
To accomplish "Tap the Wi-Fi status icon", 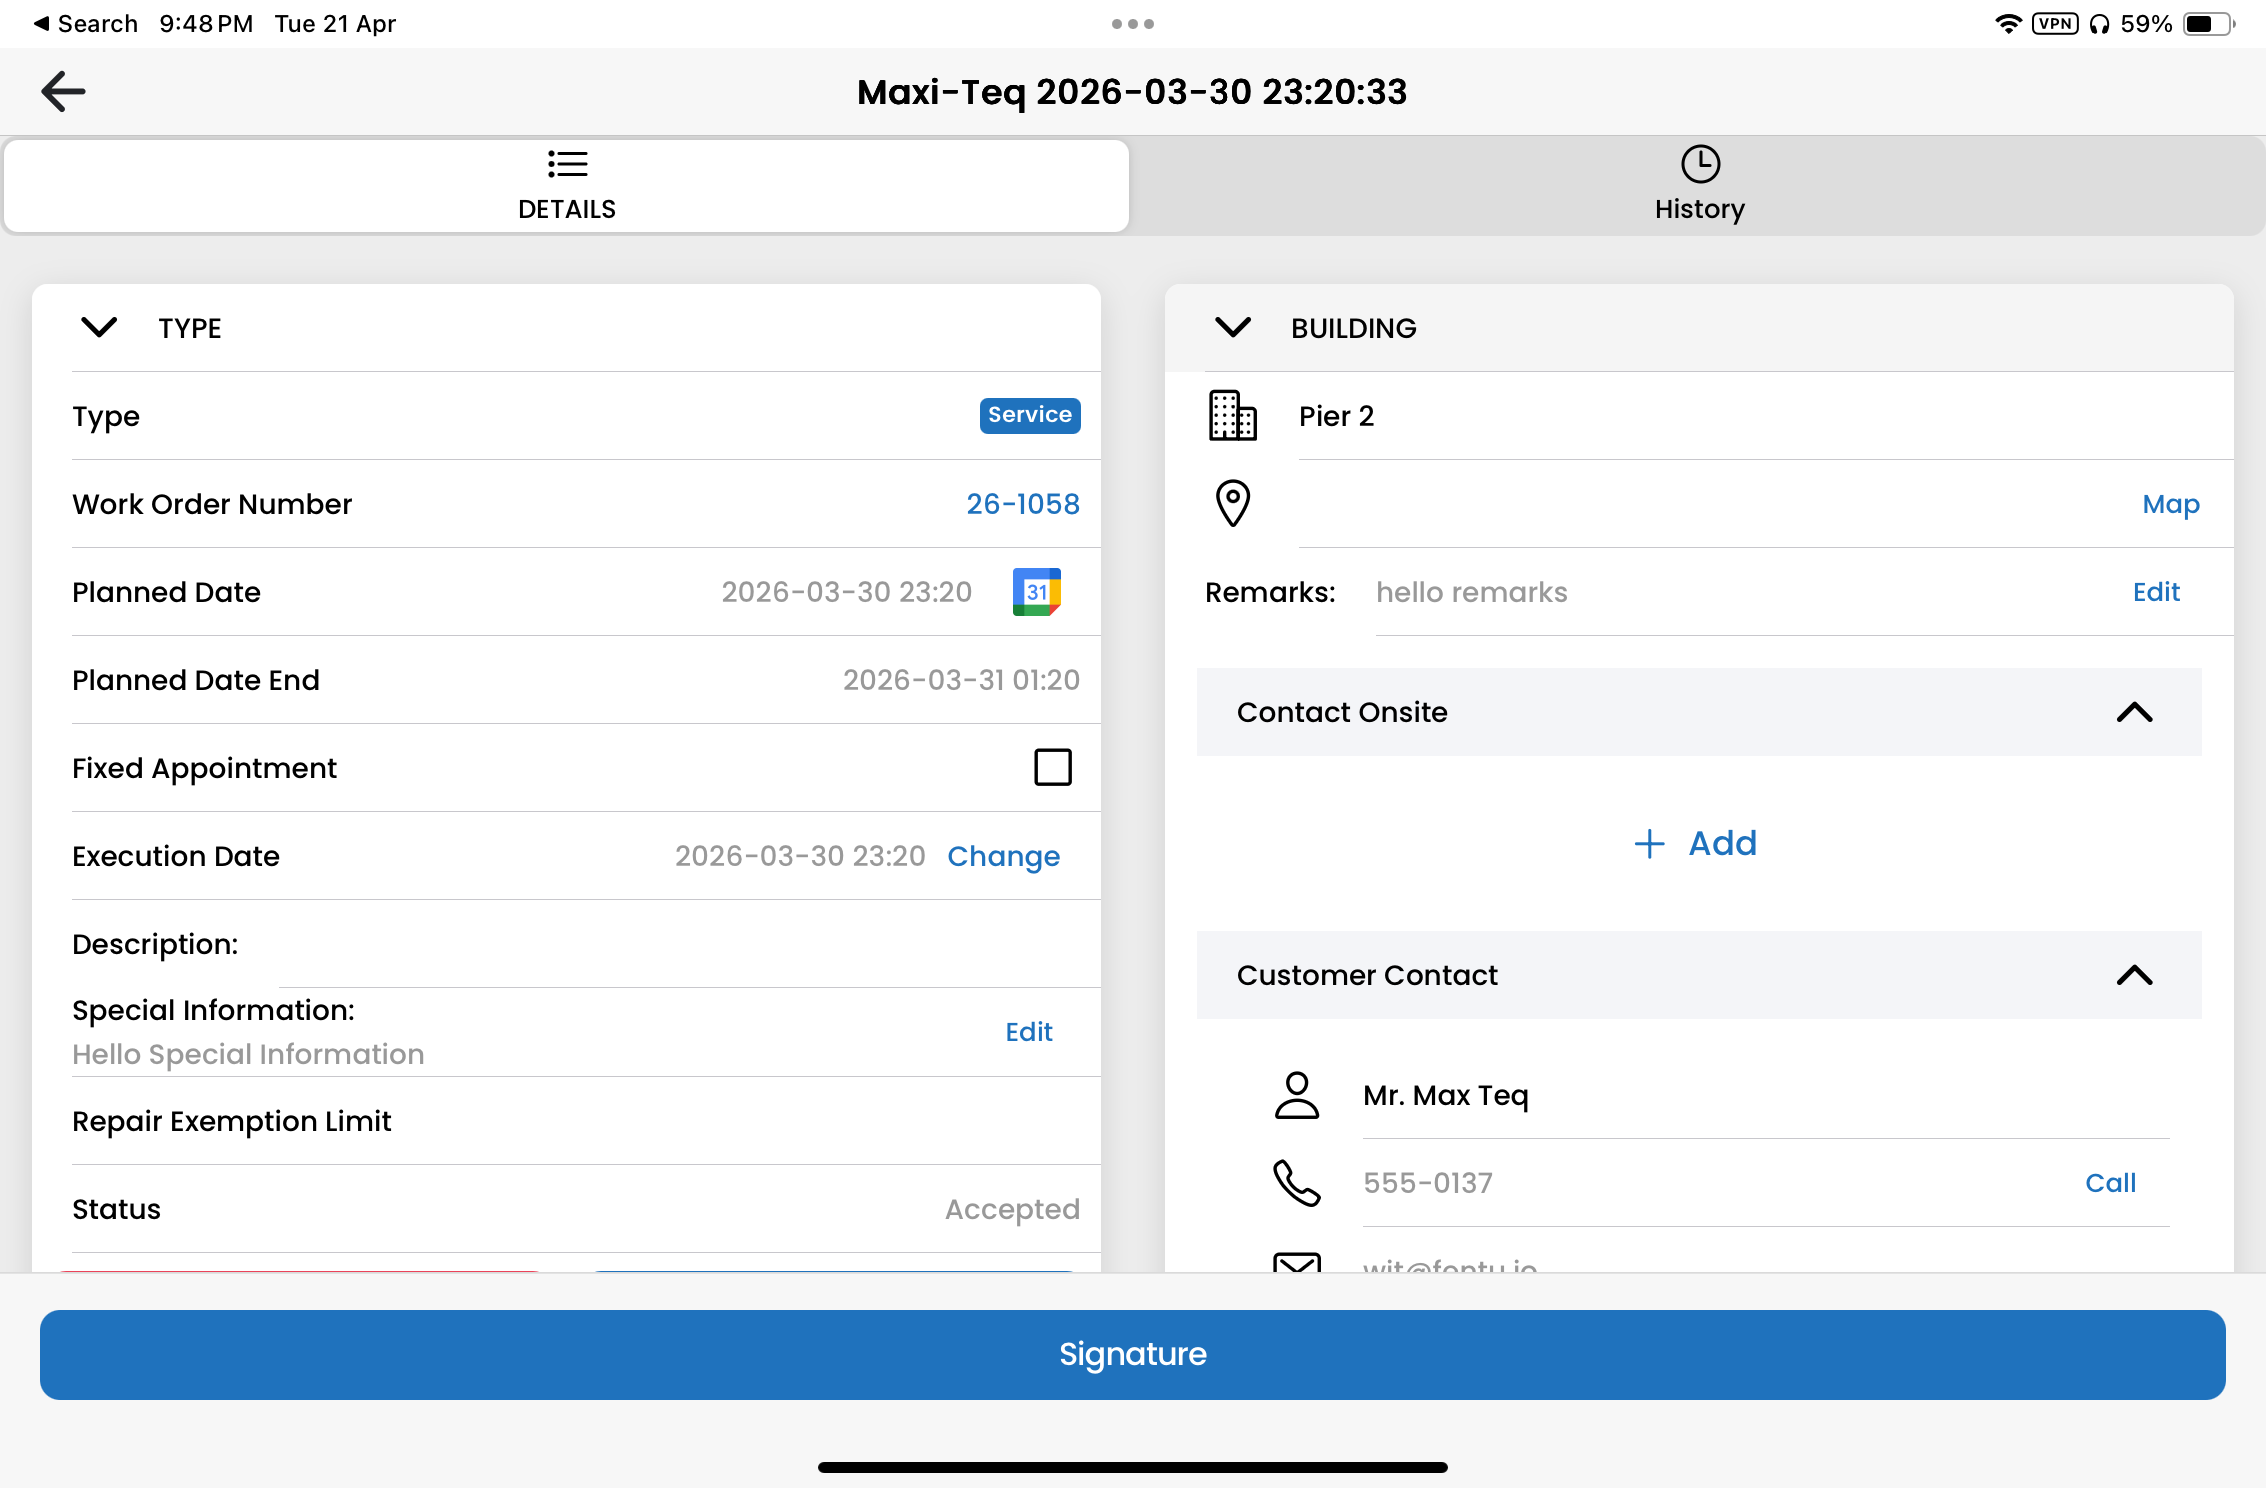I will click(2008, 24).
